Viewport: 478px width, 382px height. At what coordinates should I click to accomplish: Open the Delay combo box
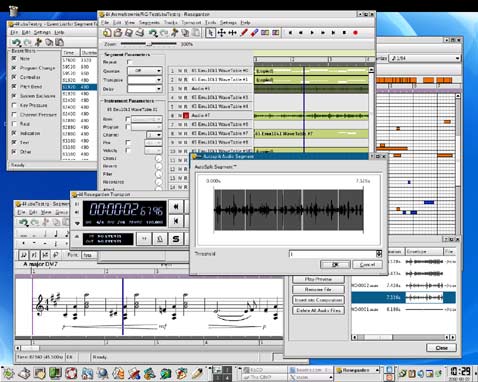pyautogui.click(x=145, y=89)
